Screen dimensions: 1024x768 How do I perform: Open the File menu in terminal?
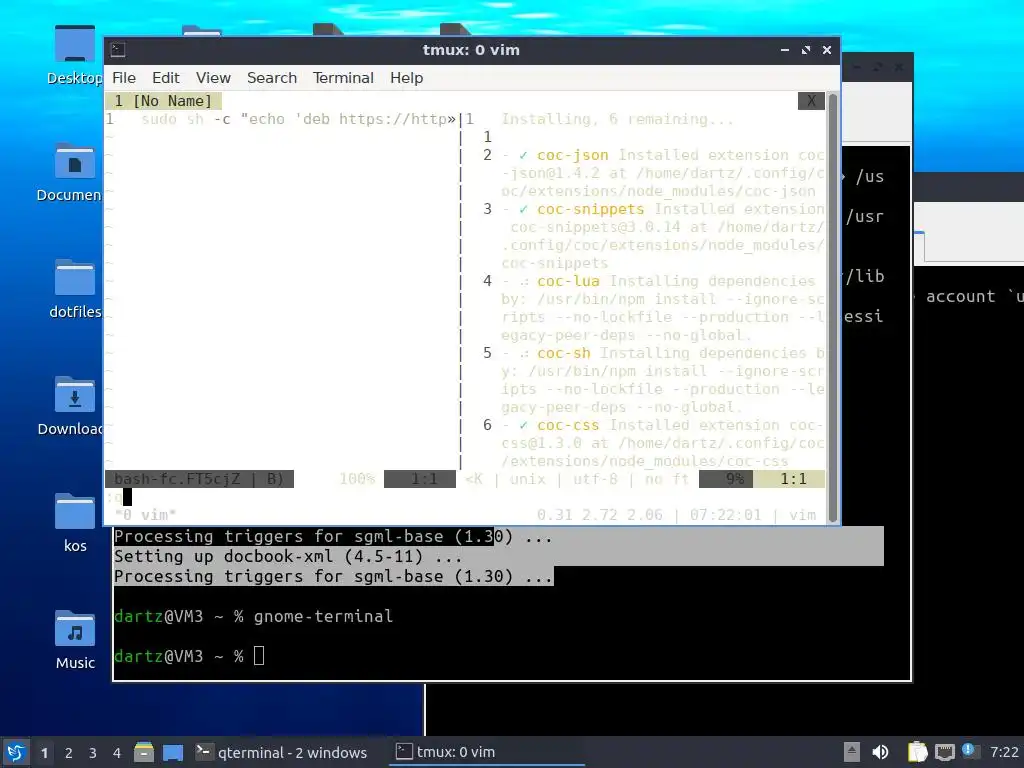tap(124, 78)
